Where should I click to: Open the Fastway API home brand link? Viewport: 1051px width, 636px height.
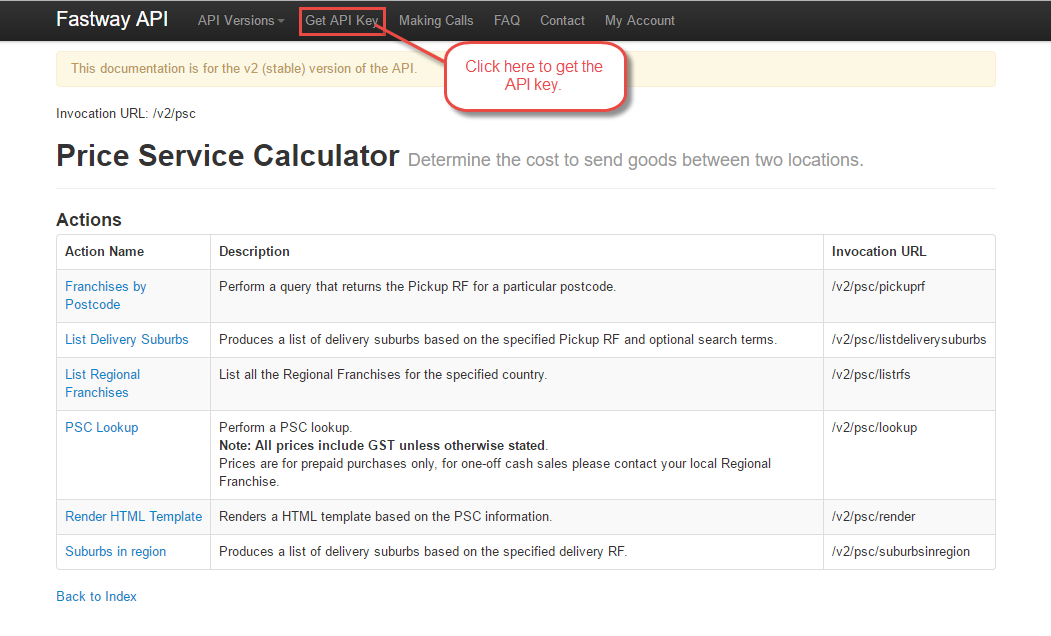click(112, 19)
